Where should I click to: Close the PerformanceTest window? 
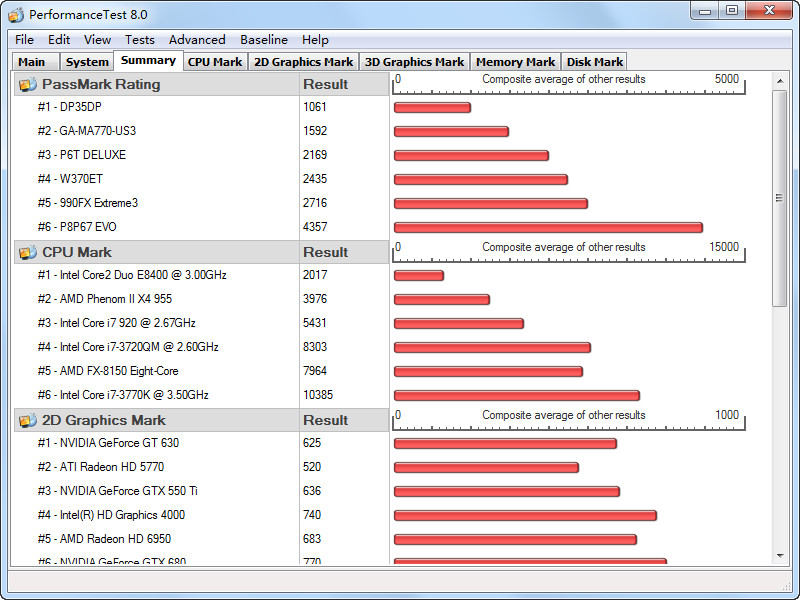click(x=769, y=10)
